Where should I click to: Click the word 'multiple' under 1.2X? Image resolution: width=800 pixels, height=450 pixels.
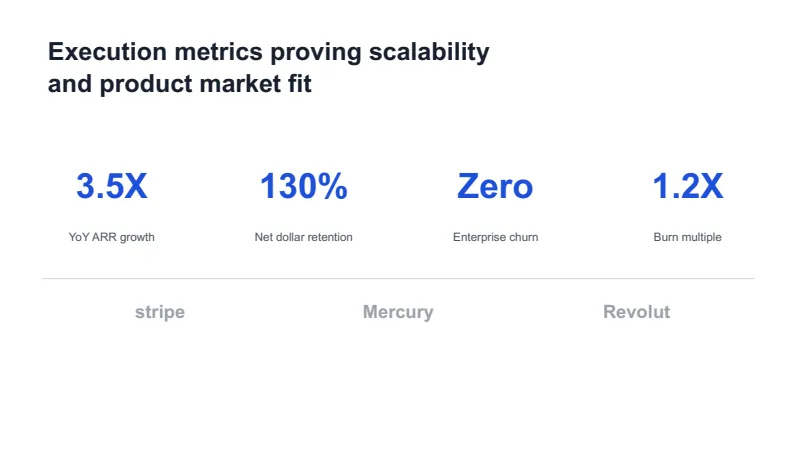[x=702, y=237]
